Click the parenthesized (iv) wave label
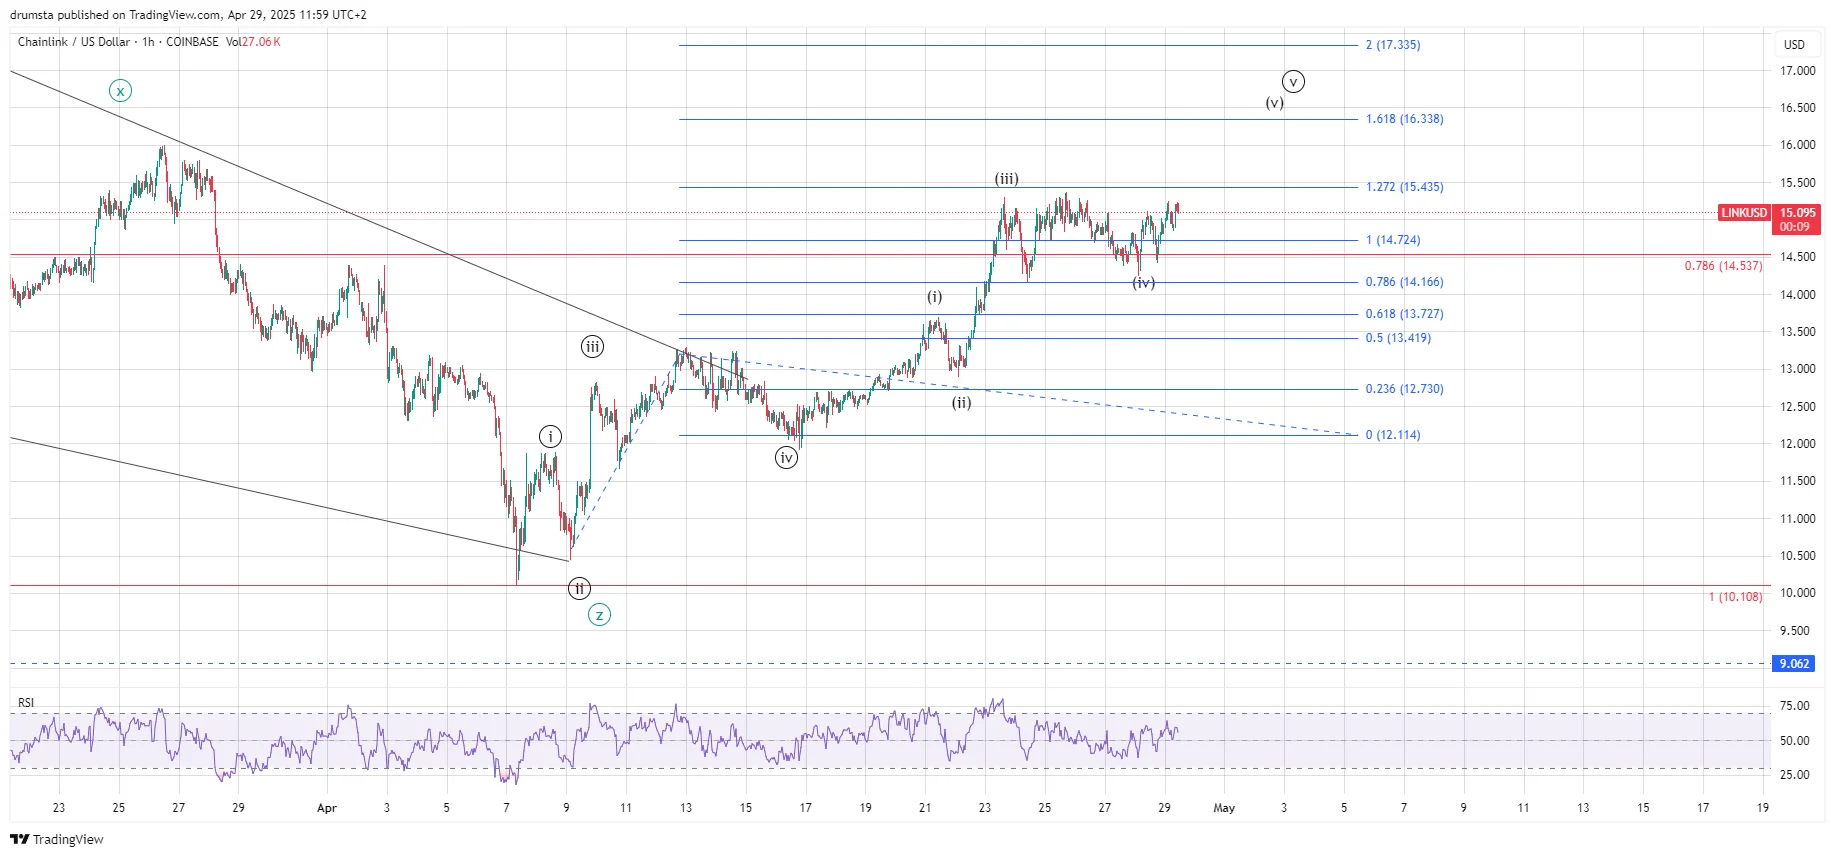This screenshot has width=1835, height=857. pos(1144,283)
